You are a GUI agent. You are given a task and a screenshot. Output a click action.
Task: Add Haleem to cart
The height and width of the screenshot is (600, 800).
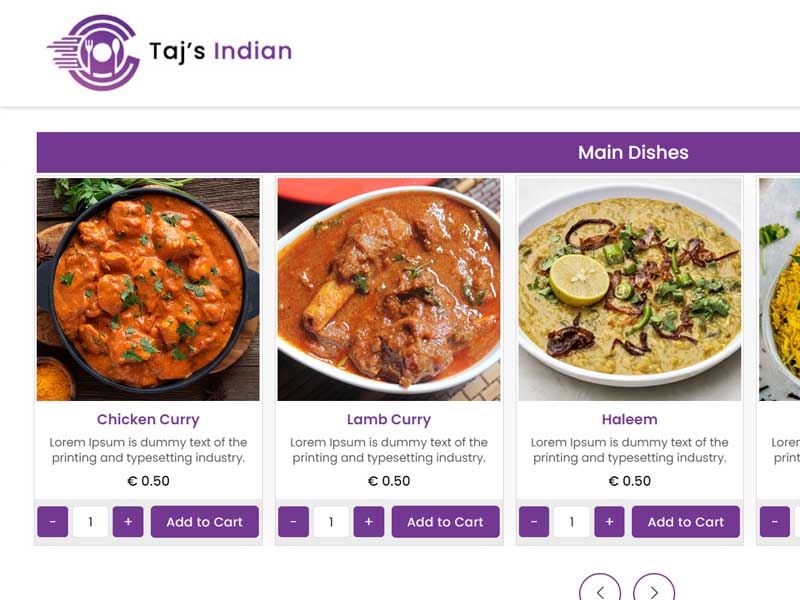(686, 521)
